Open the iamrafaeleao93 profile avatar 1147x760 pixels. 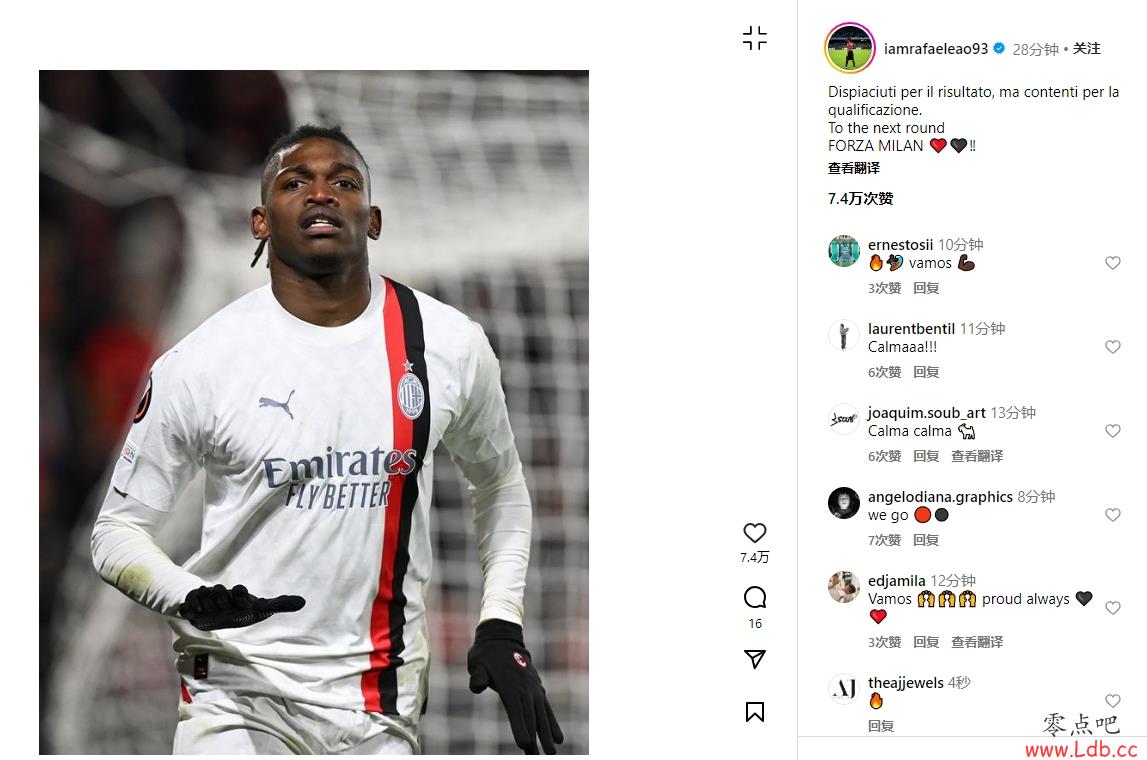pyautogui.click(x=849, y=48)
